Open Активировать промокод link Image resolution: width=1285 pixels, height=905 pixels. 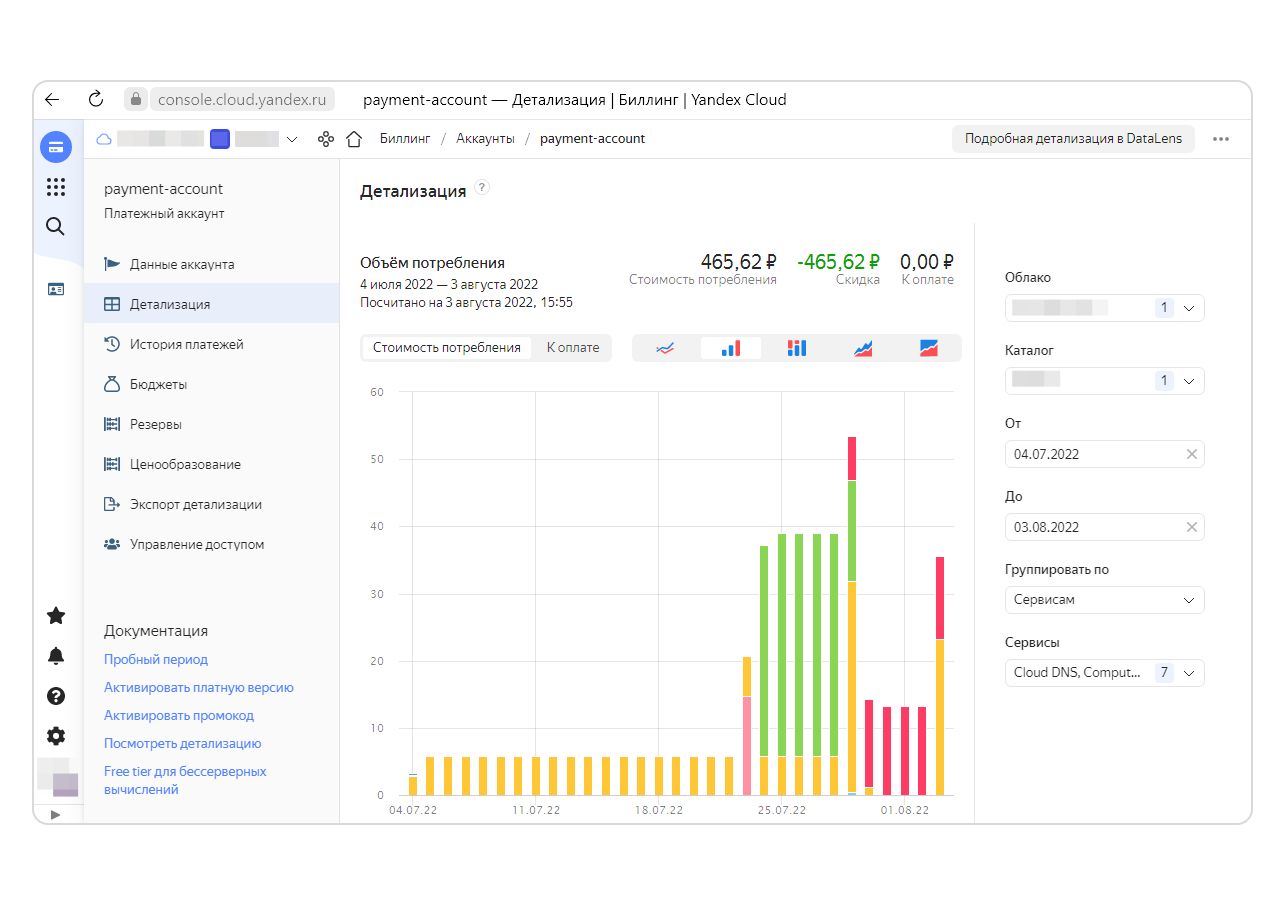tap(179, 716)
